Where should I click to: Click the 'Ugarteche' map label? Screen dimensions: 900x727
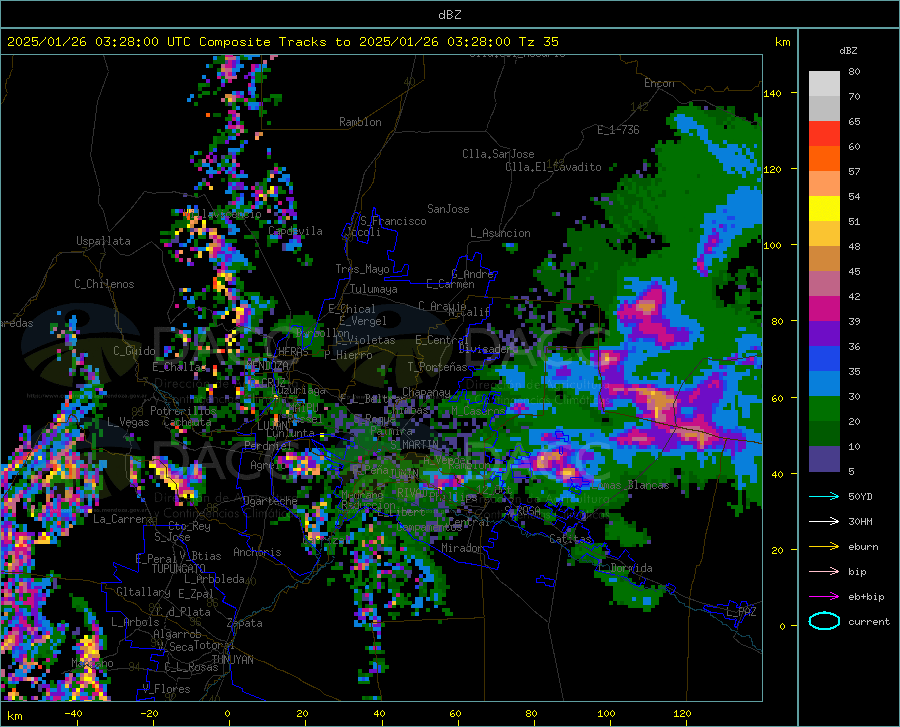pos(270,500)
